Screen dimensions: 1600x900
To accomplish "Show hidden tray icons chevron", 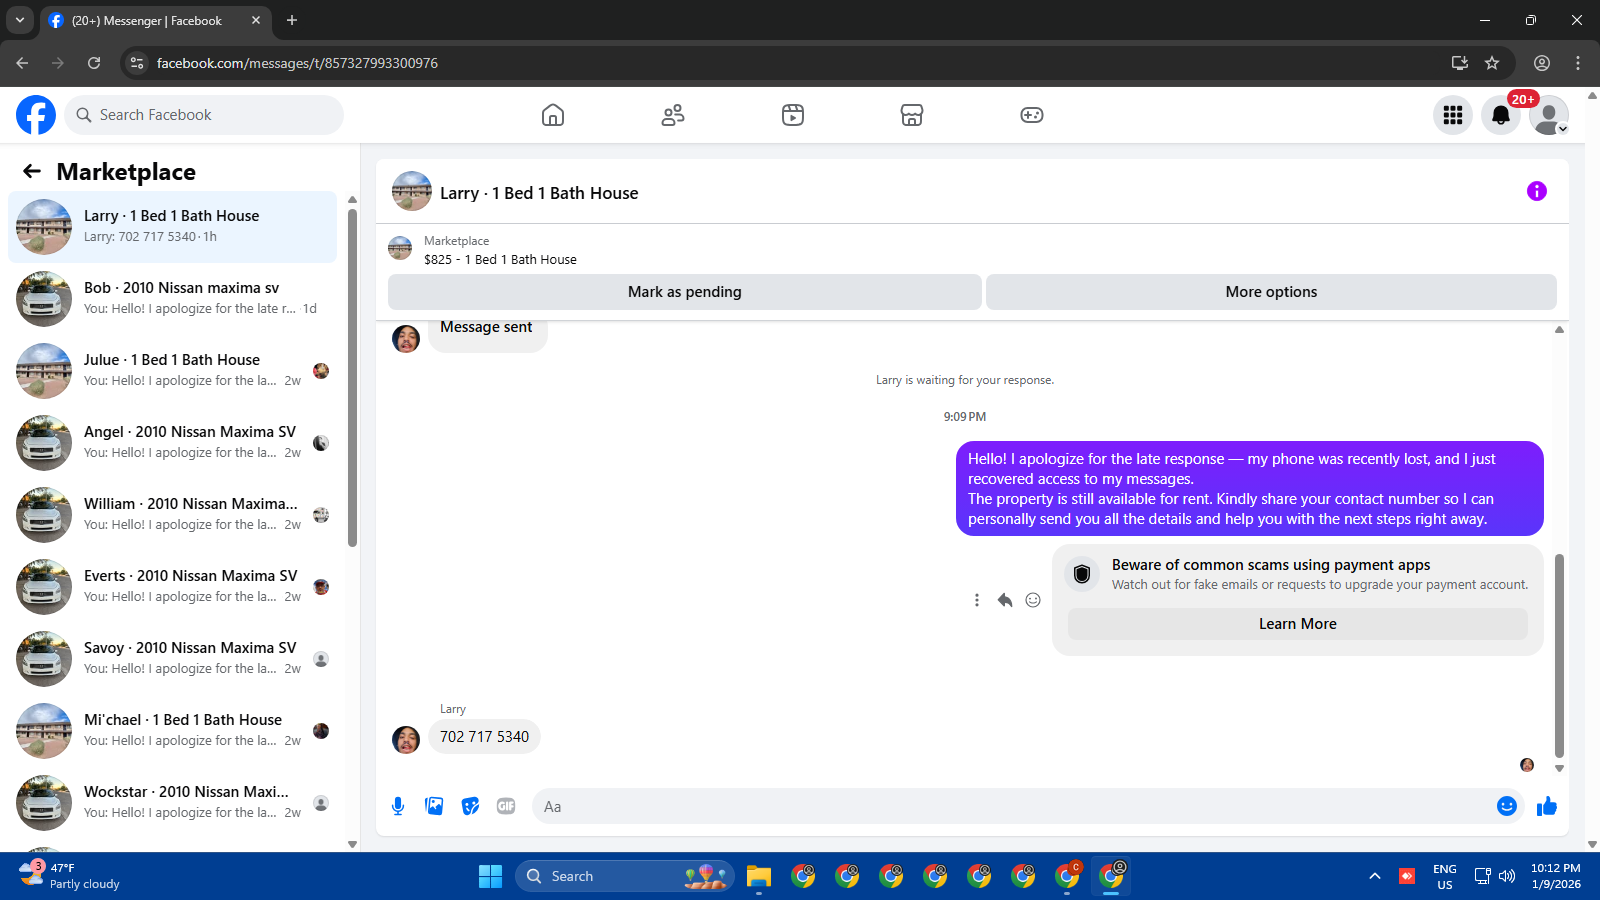I will click(x=1375, y=876).
